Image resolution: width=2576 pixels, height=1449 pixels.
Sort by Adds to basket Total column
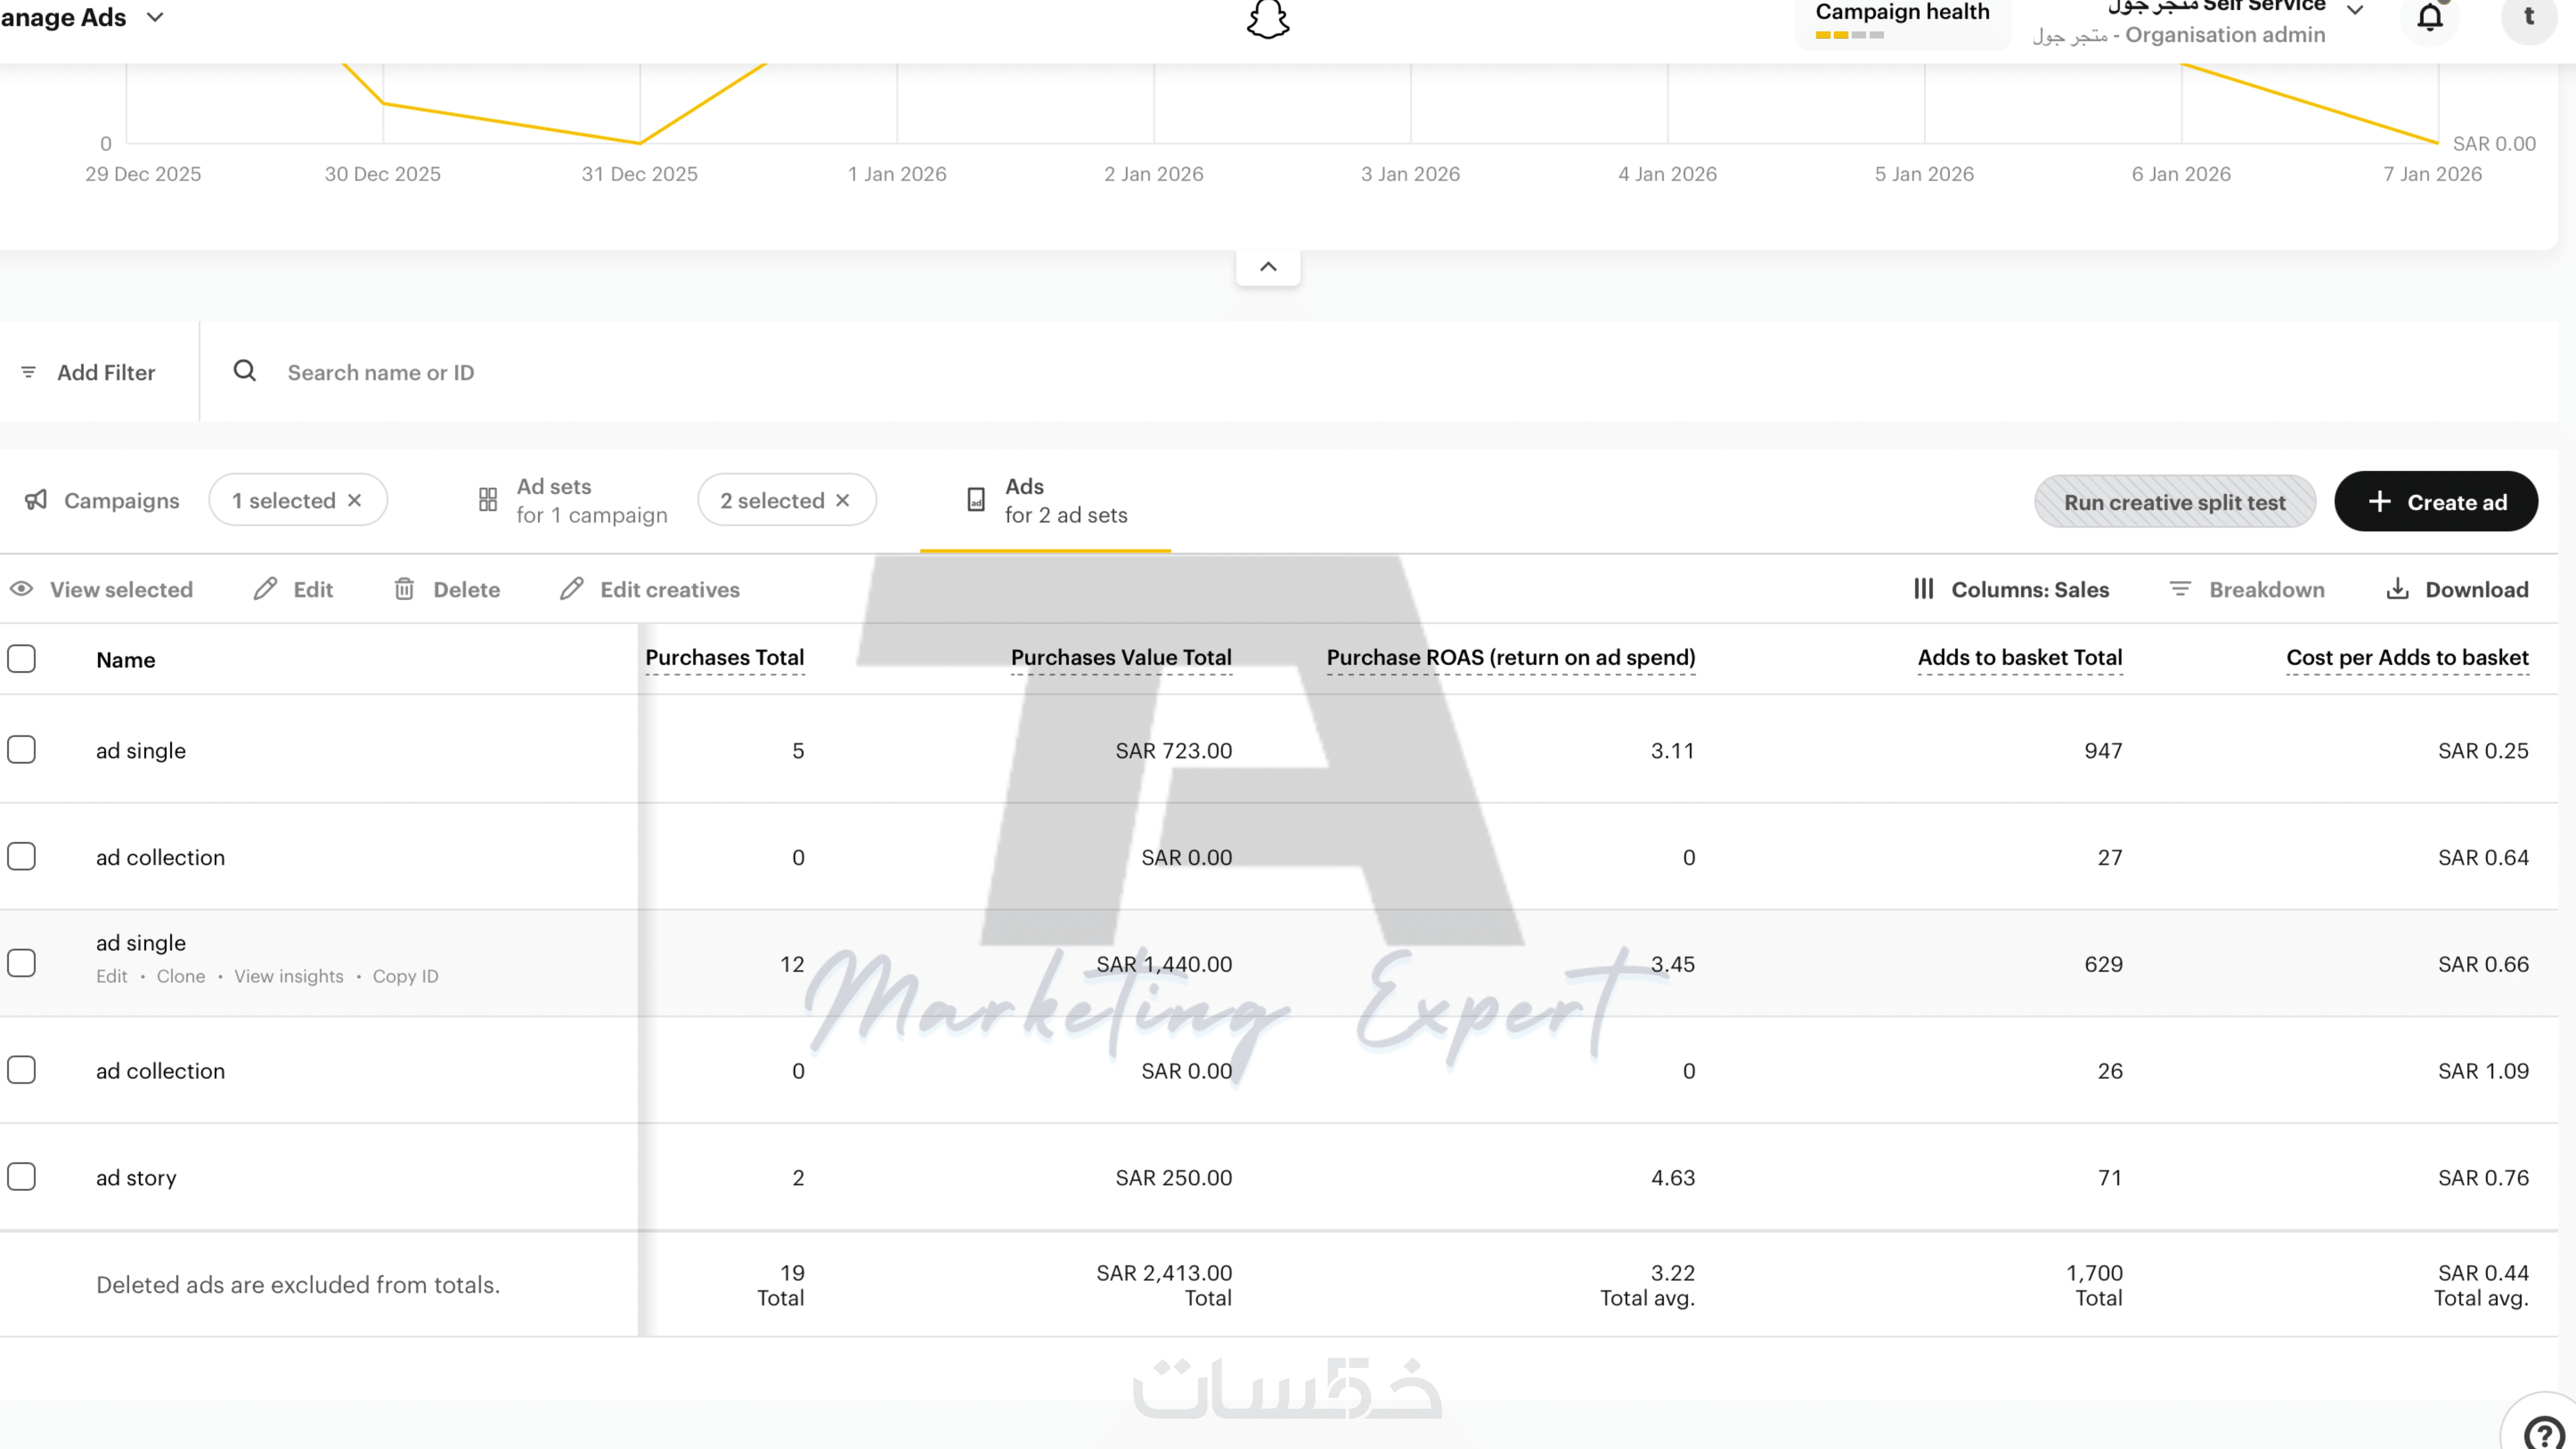click(x=2020, y=657)
